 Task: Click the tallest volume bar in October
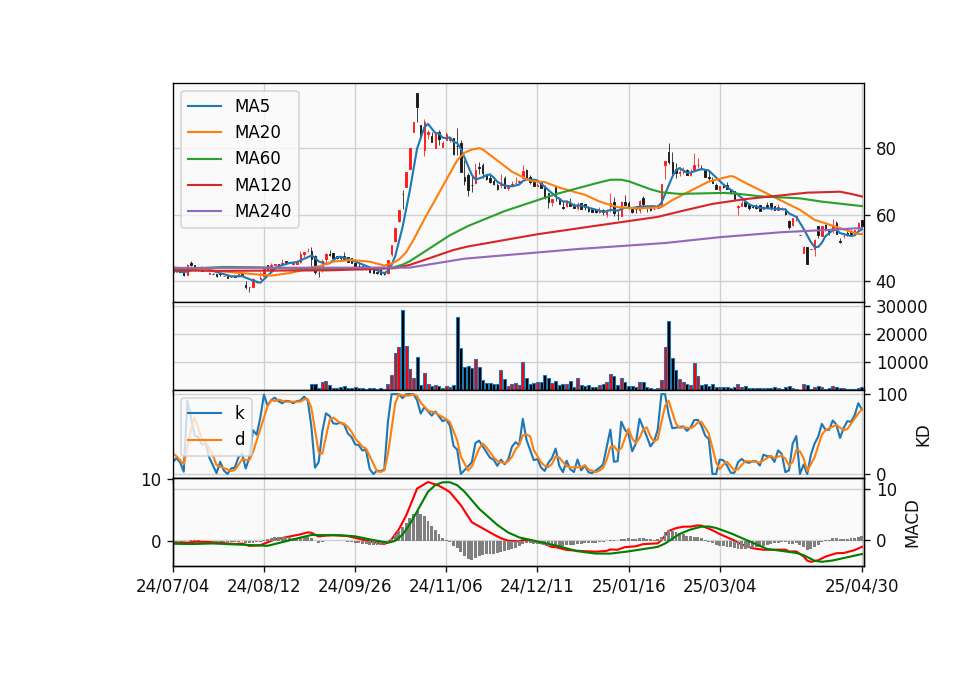[403, 350]
